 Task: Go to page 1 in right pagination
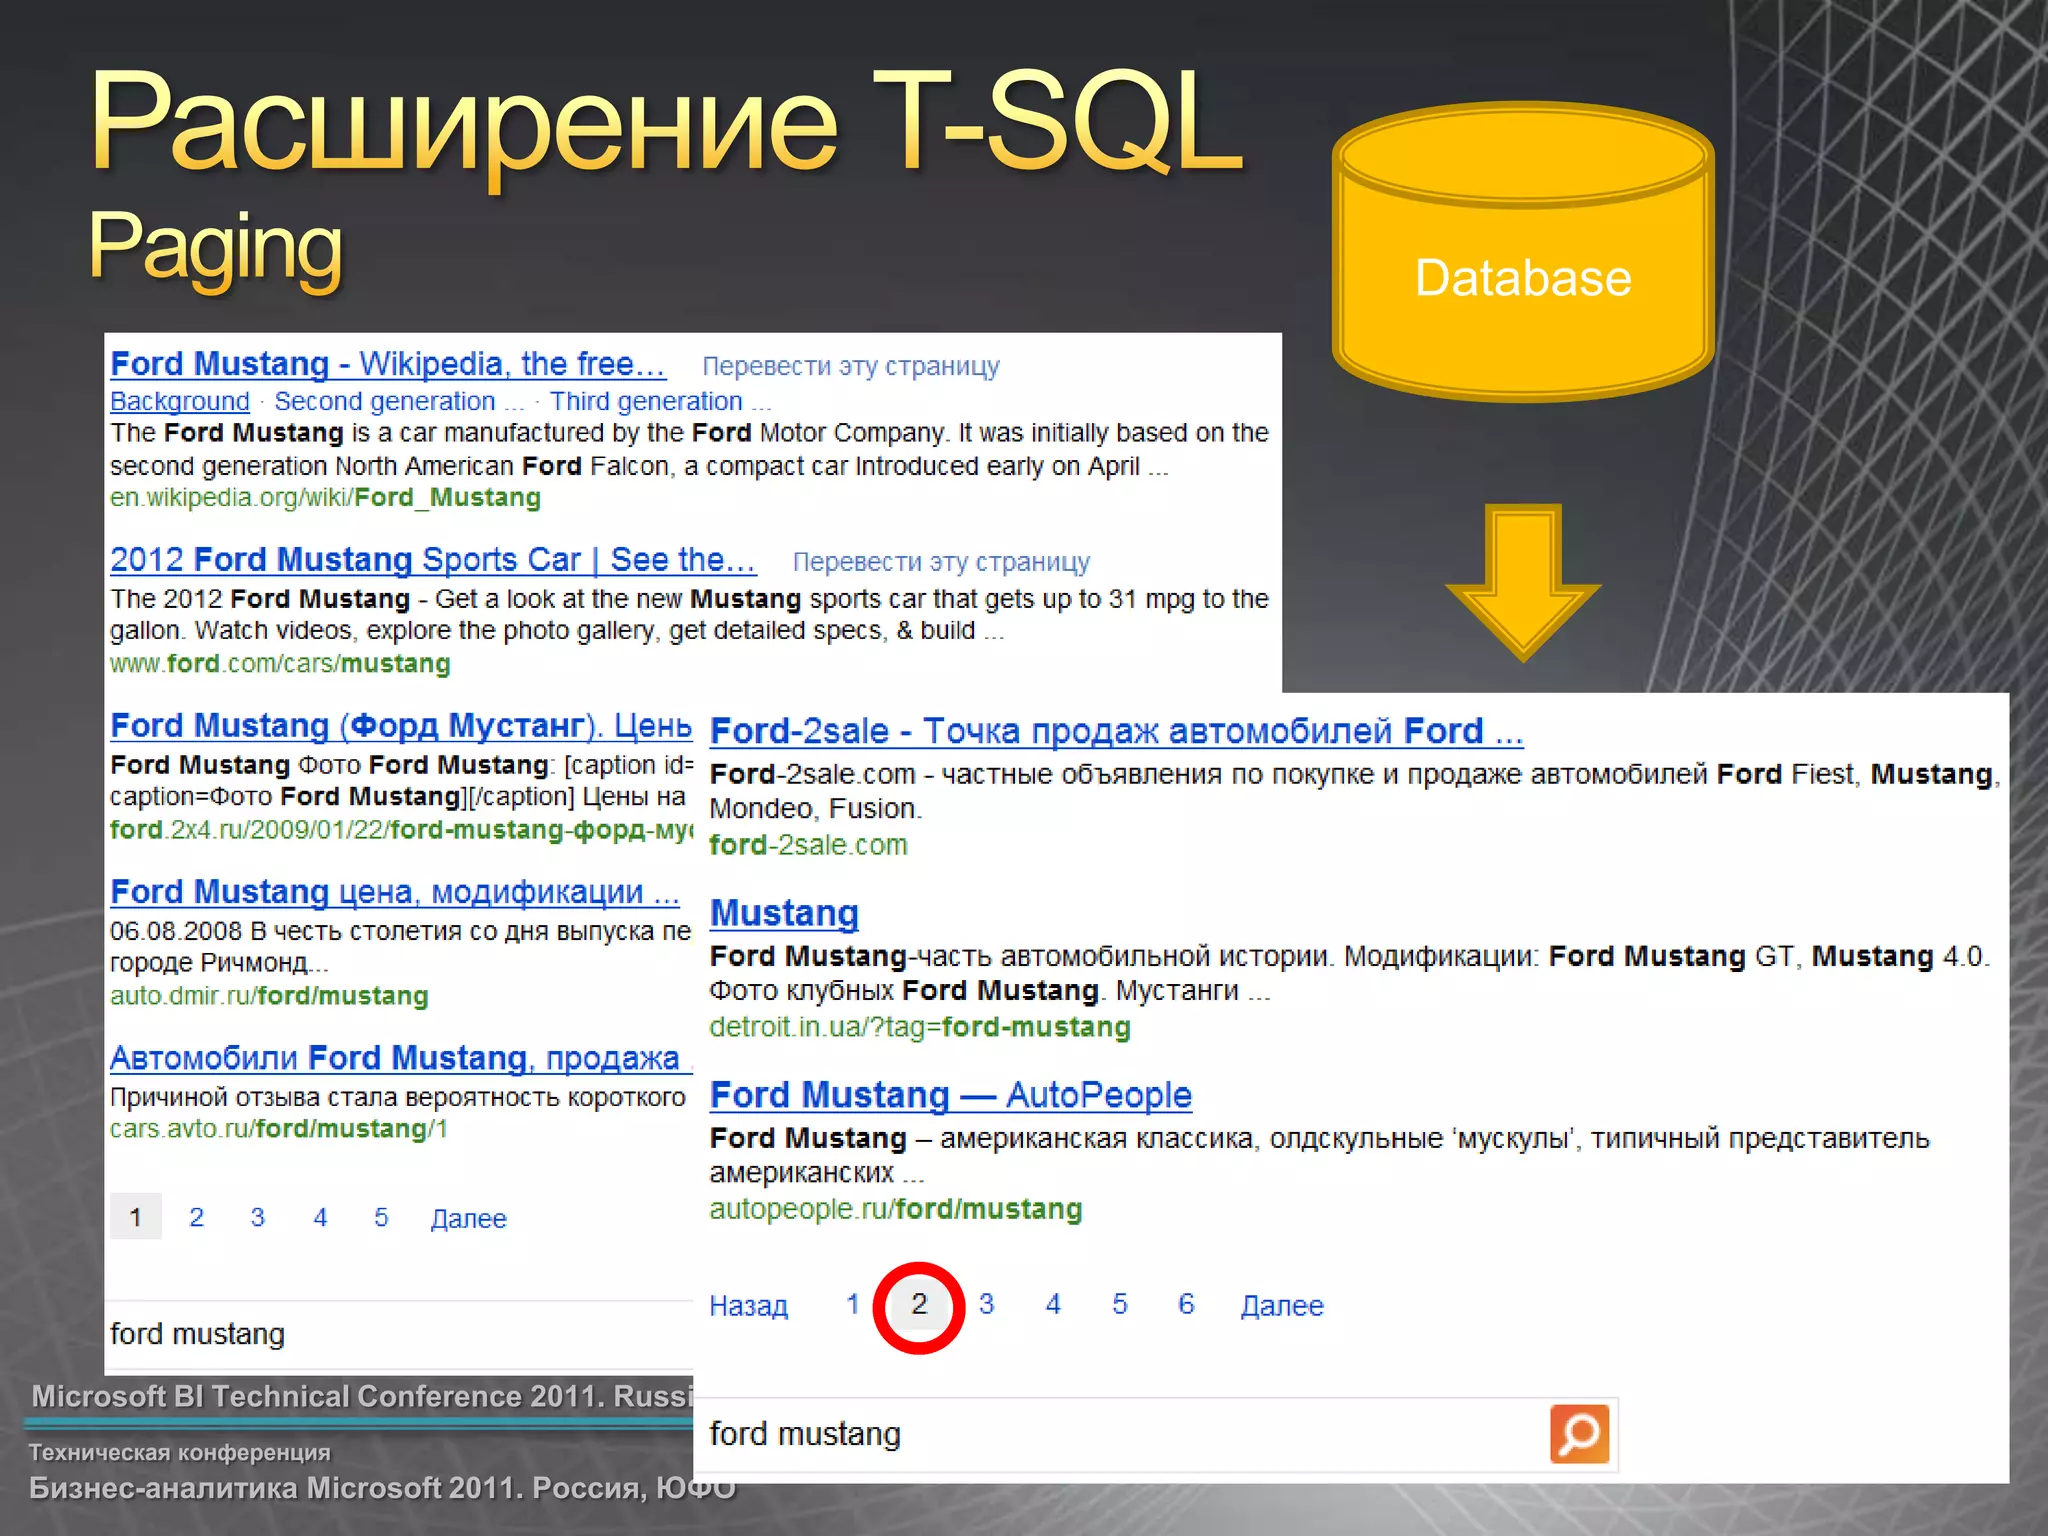point(853,1304)
